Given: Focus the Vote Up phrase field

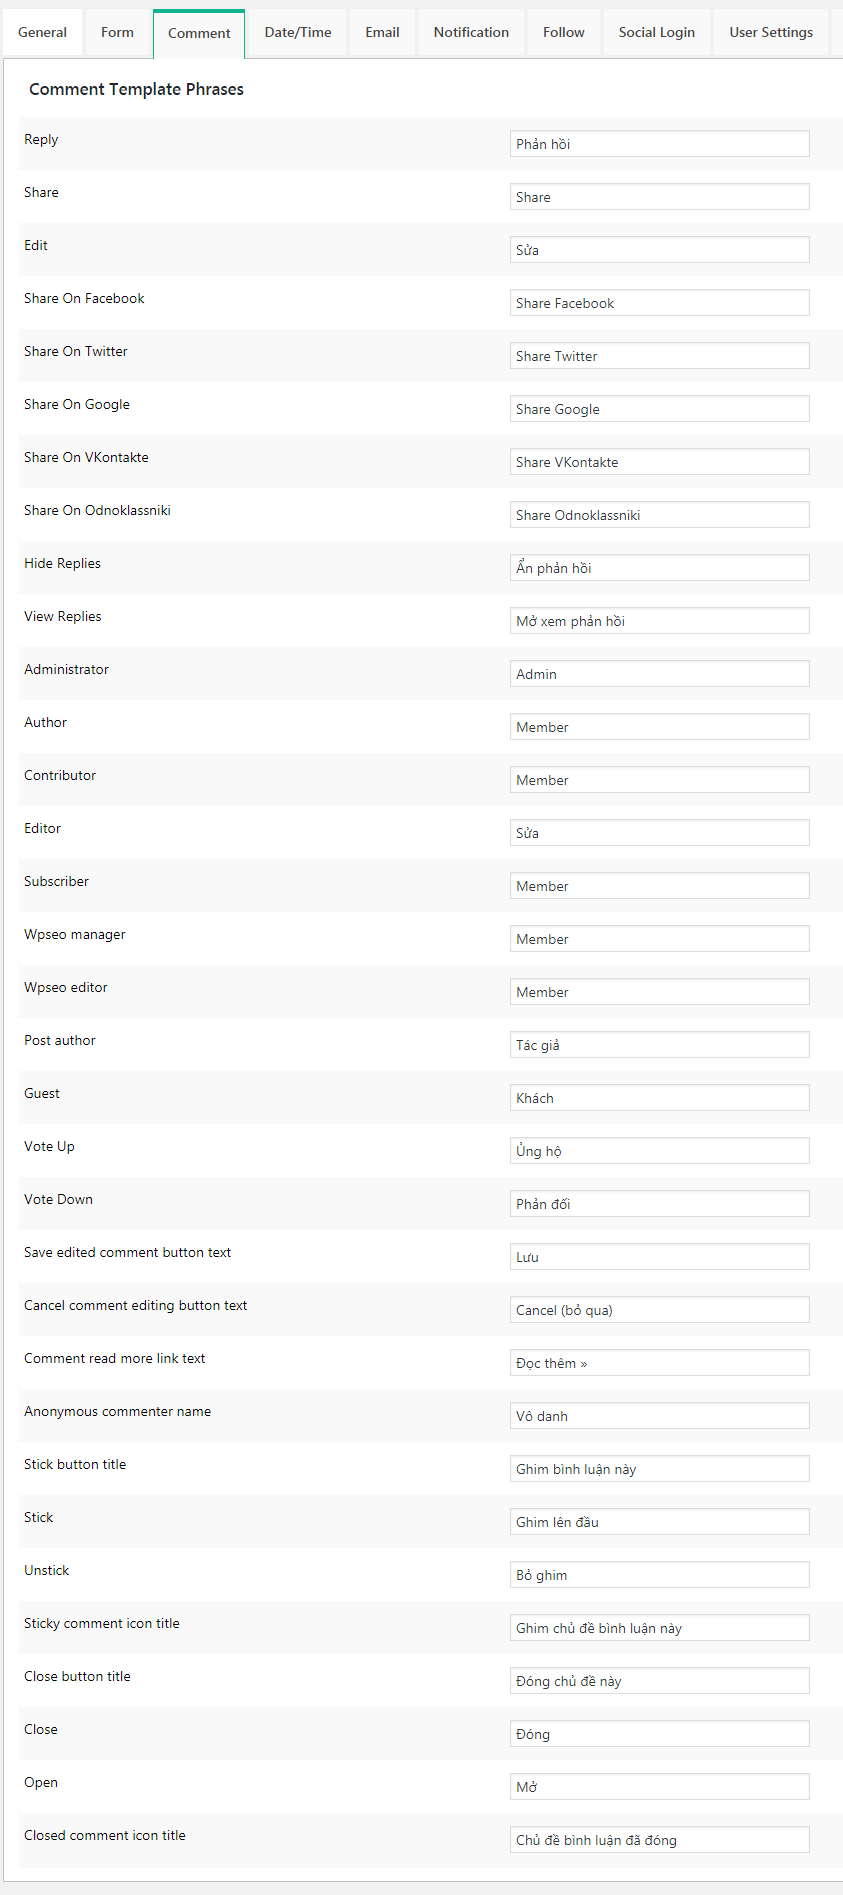Looking at the screenshot, I should coord(659,1151).
